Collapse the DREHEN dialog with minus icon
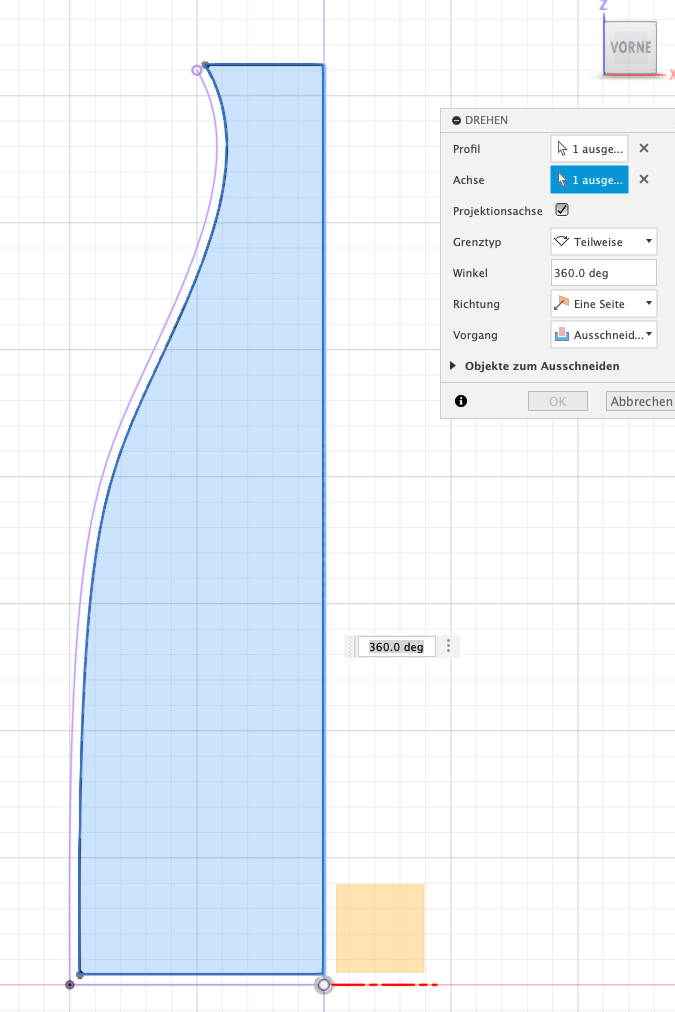This screenshot has height=1012, width=675. point(456,120)
